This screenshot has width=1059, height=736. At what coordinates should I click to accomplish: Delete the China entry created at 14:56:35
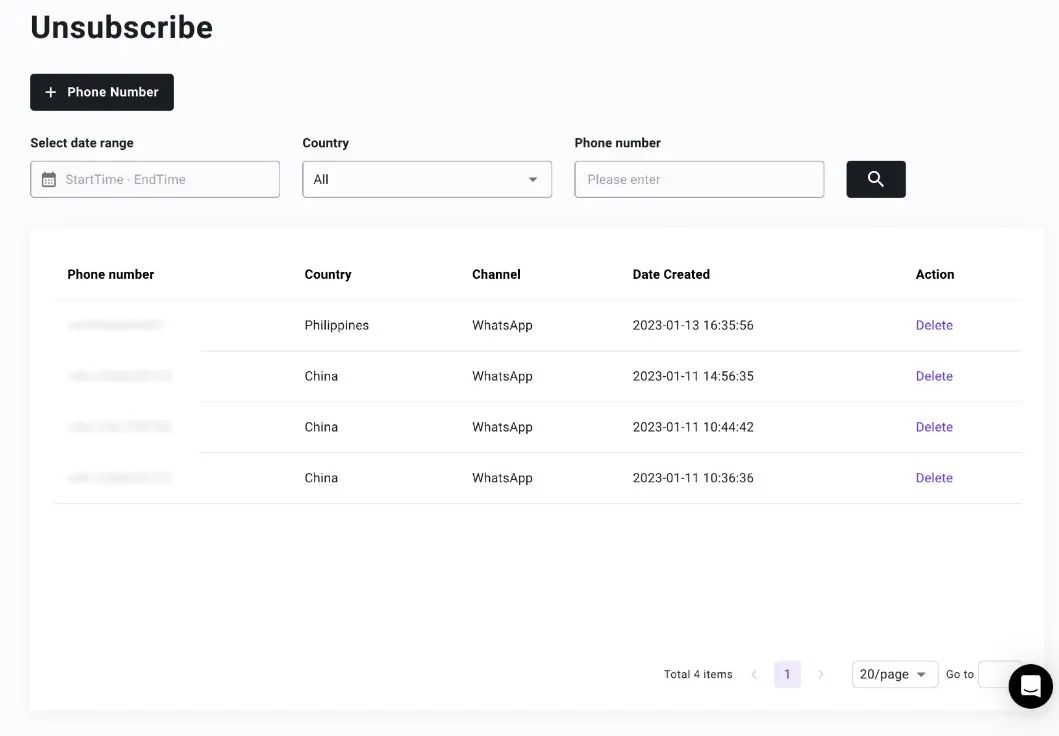pyautogui.click(x=934, y=376)
